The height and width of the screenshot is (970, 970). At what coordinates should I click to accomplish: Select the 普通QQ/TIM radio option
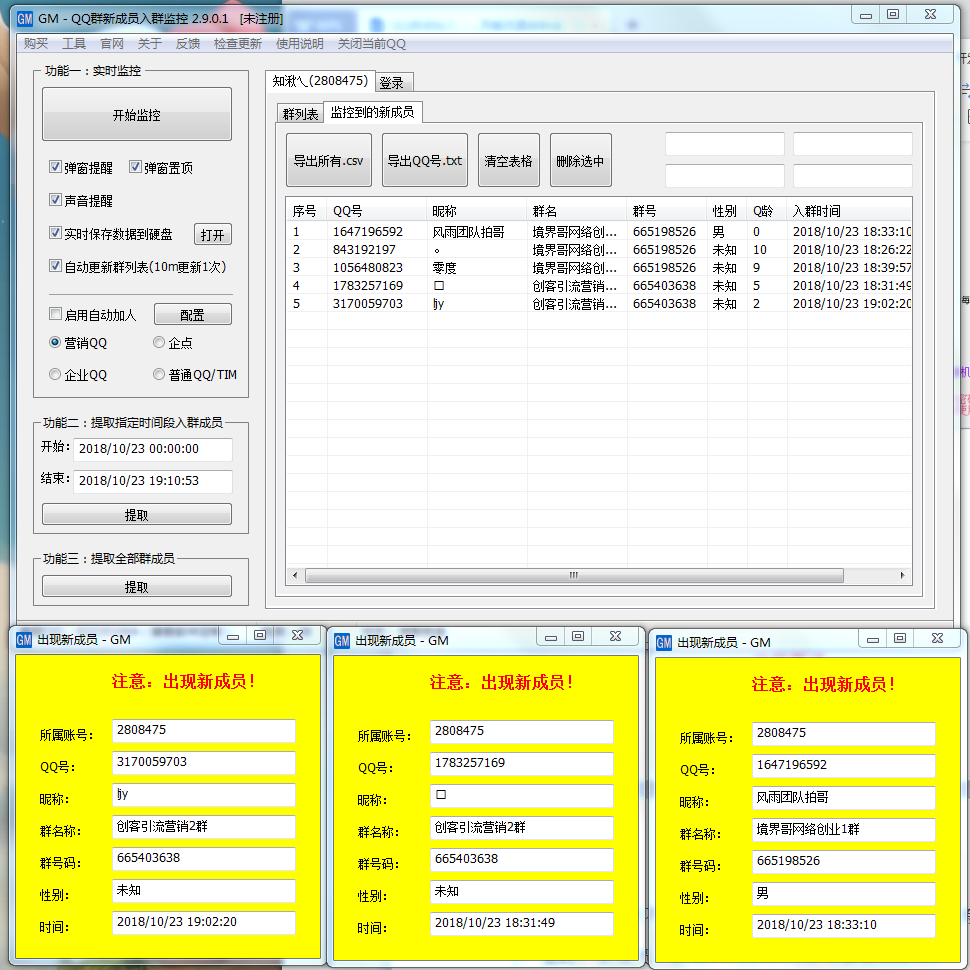(159, 375)
